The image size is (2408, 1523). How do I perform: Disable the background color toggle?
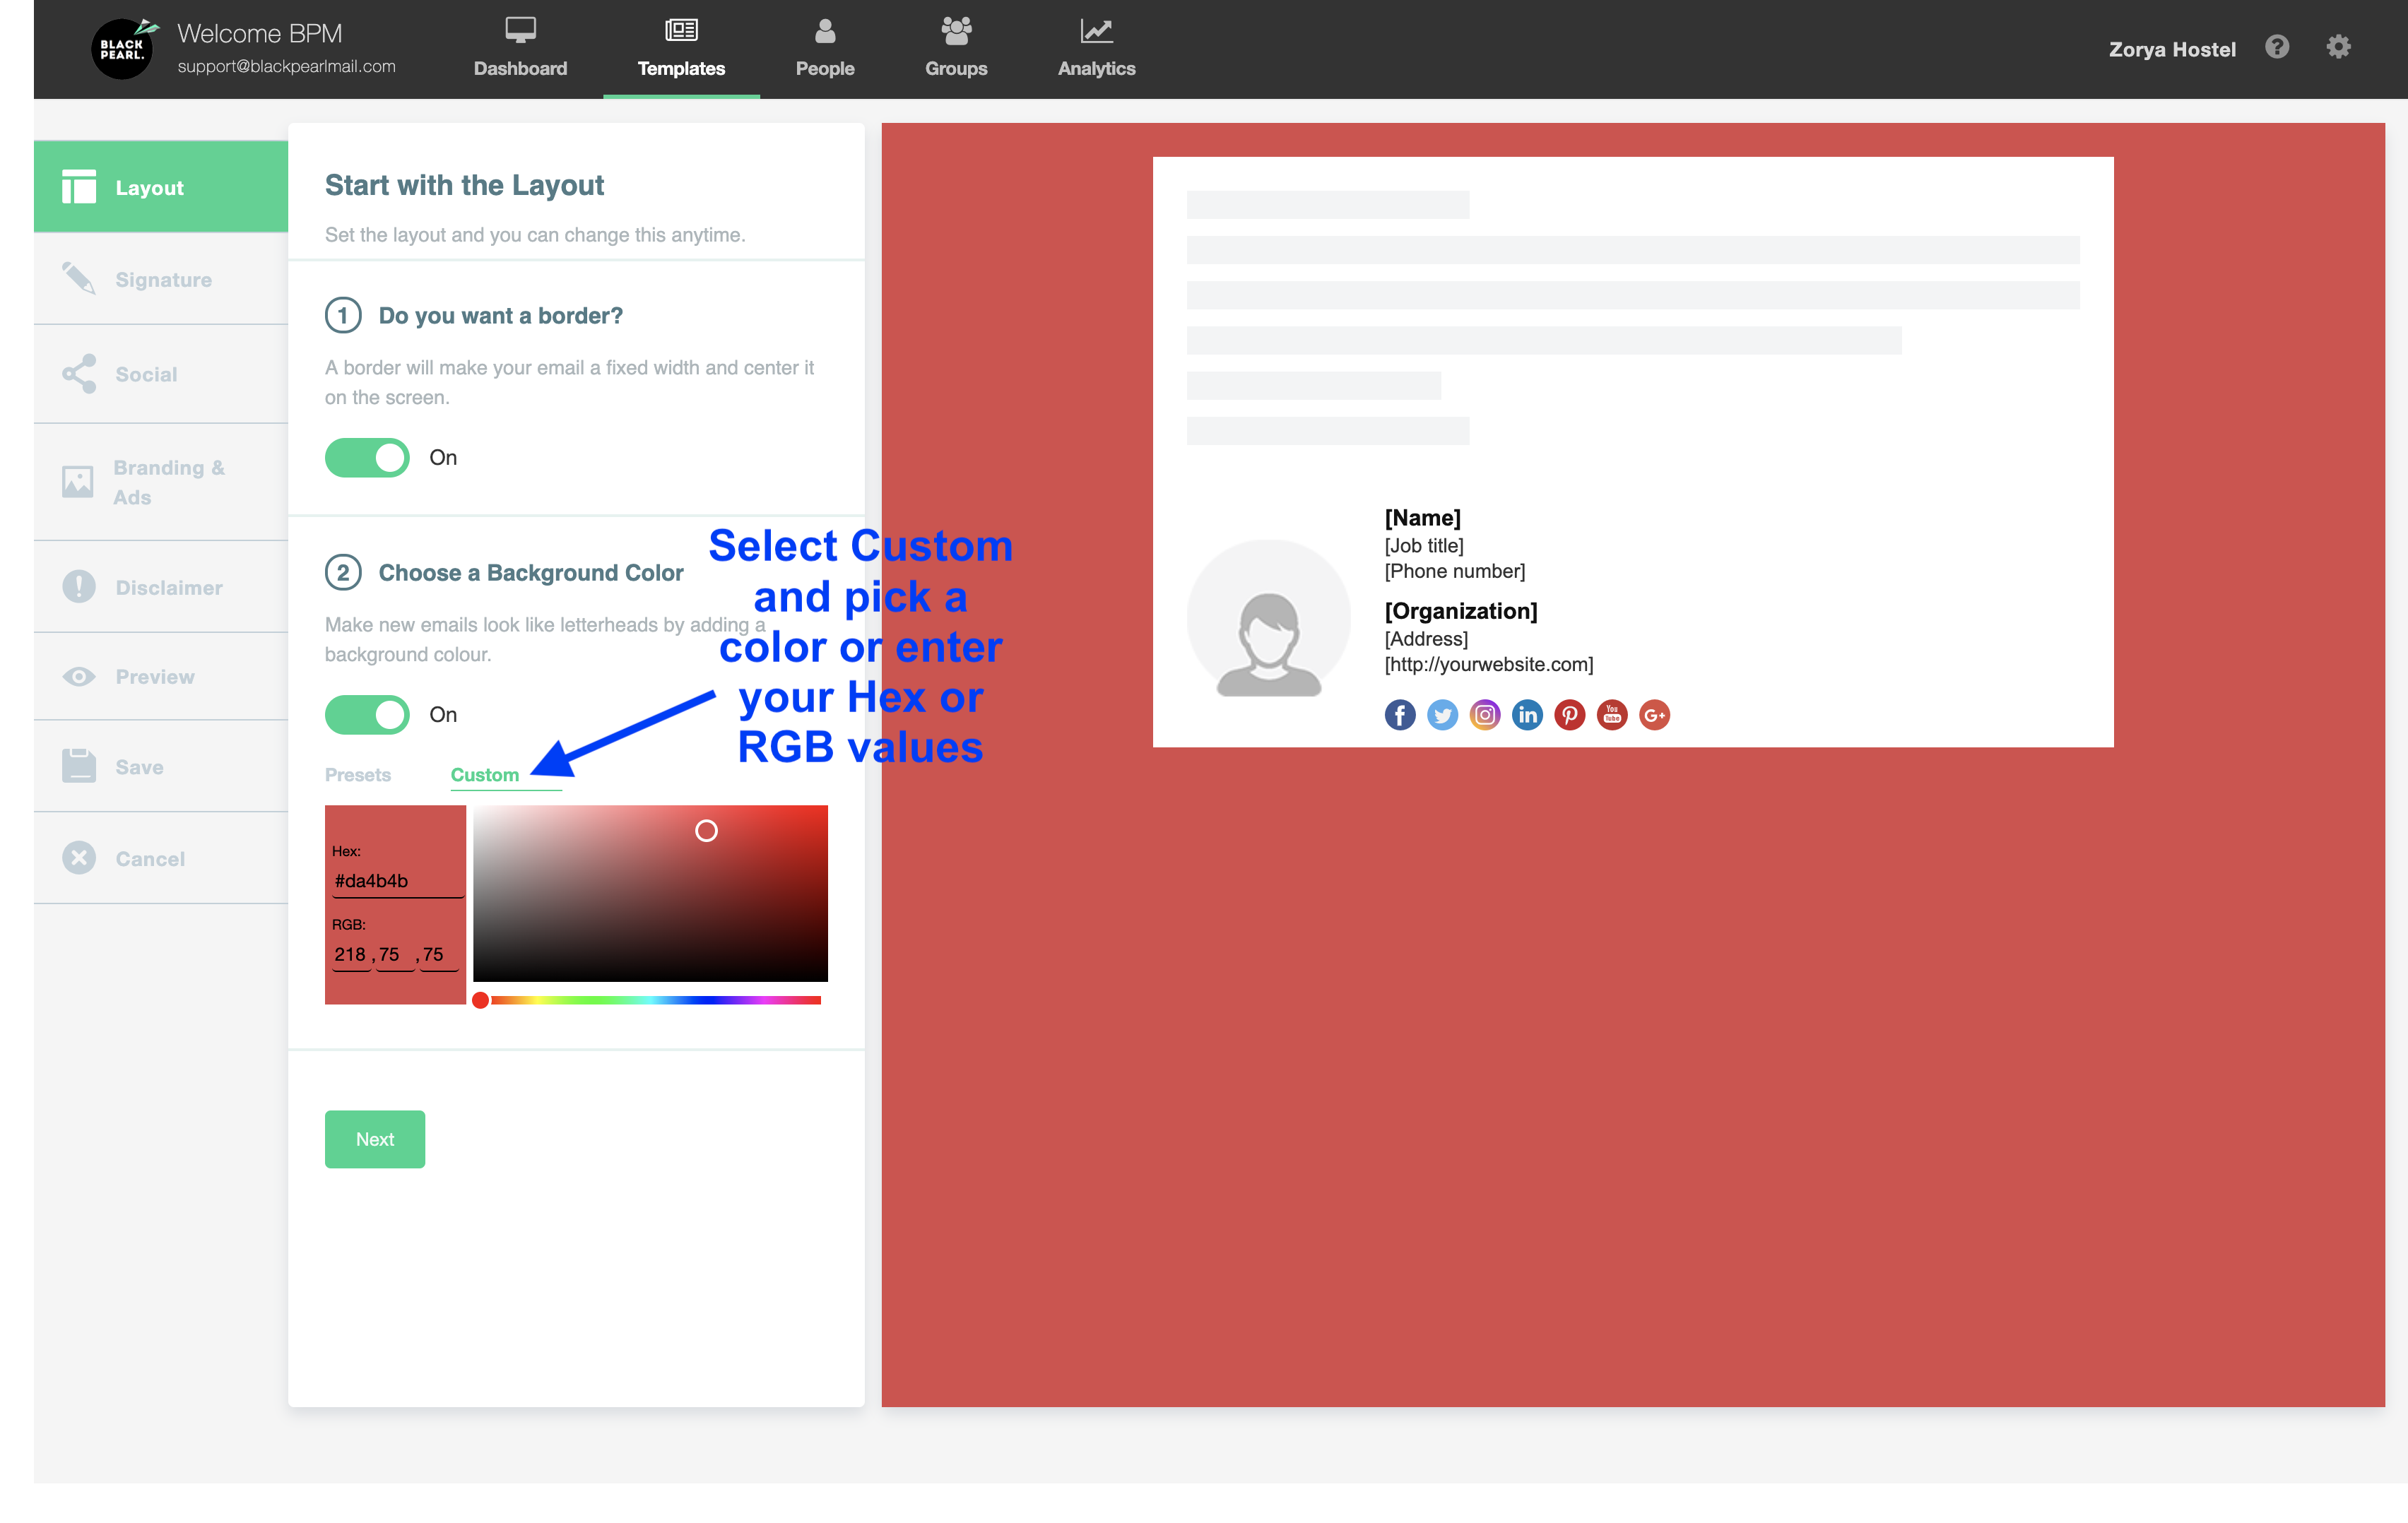point(367,715)
